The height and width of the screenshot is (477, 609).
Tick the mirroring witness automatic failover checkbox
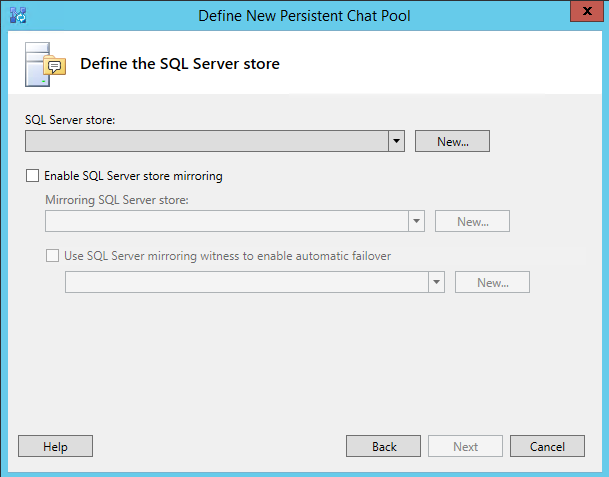(52, 256)
